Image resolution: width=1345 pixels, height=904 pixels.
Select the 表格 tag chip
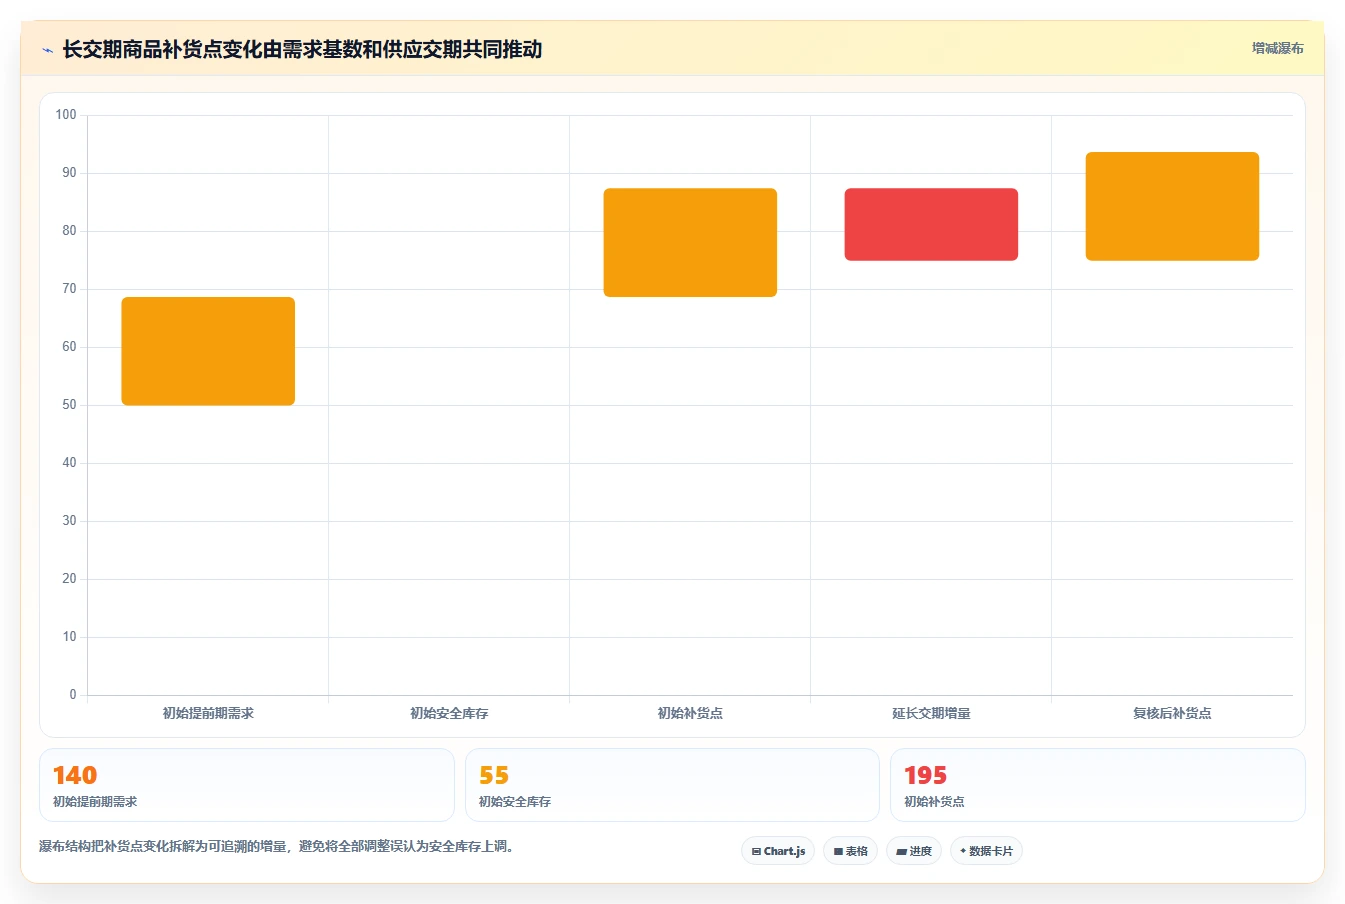tap(850, 851)
